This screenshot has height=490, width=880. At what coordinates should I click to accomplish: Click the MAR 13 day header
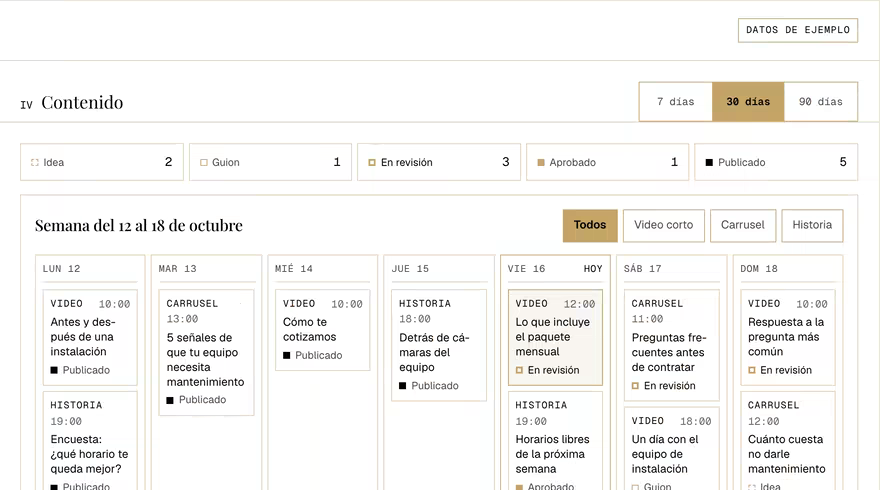click(177, 269)
